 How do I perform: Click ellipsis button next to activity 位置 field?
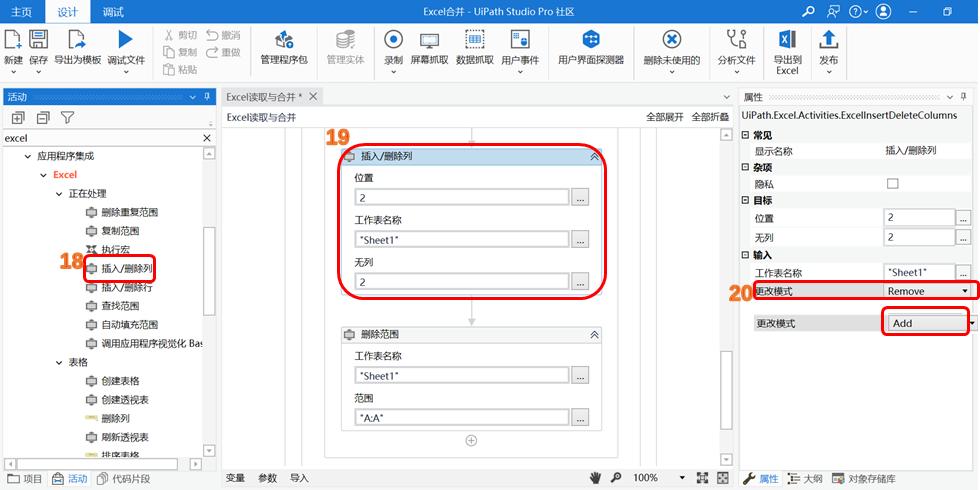[581, 198]
